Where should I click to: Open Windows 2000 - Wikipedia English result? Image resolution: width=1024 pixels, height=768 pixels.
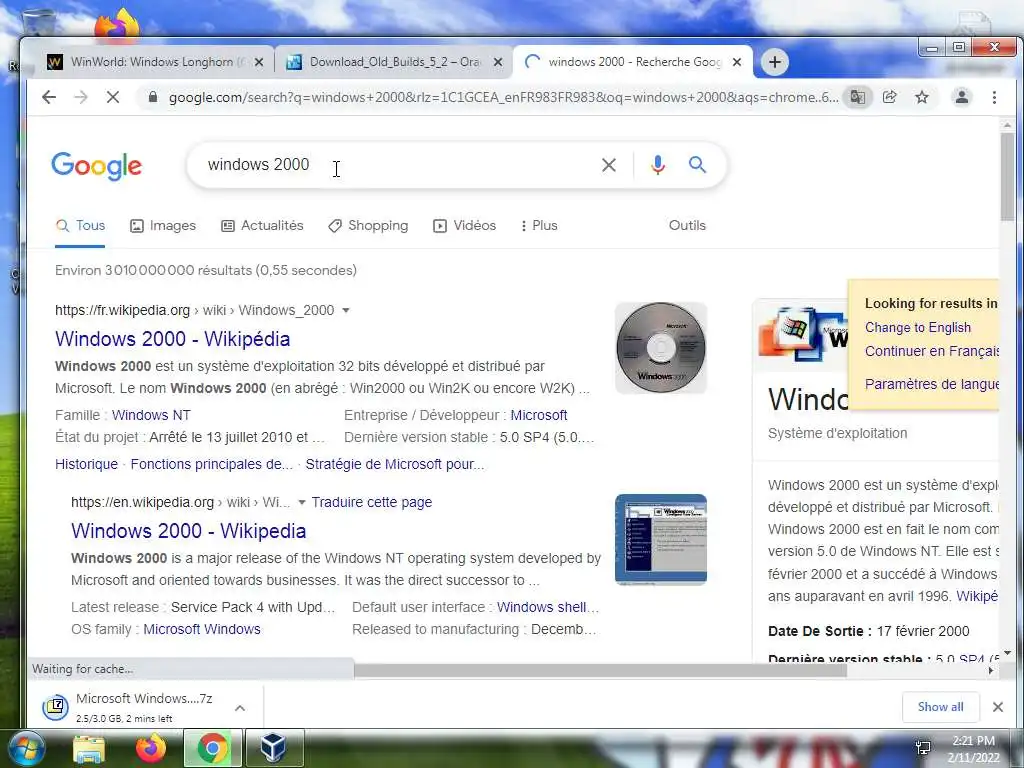coord(188,531)
